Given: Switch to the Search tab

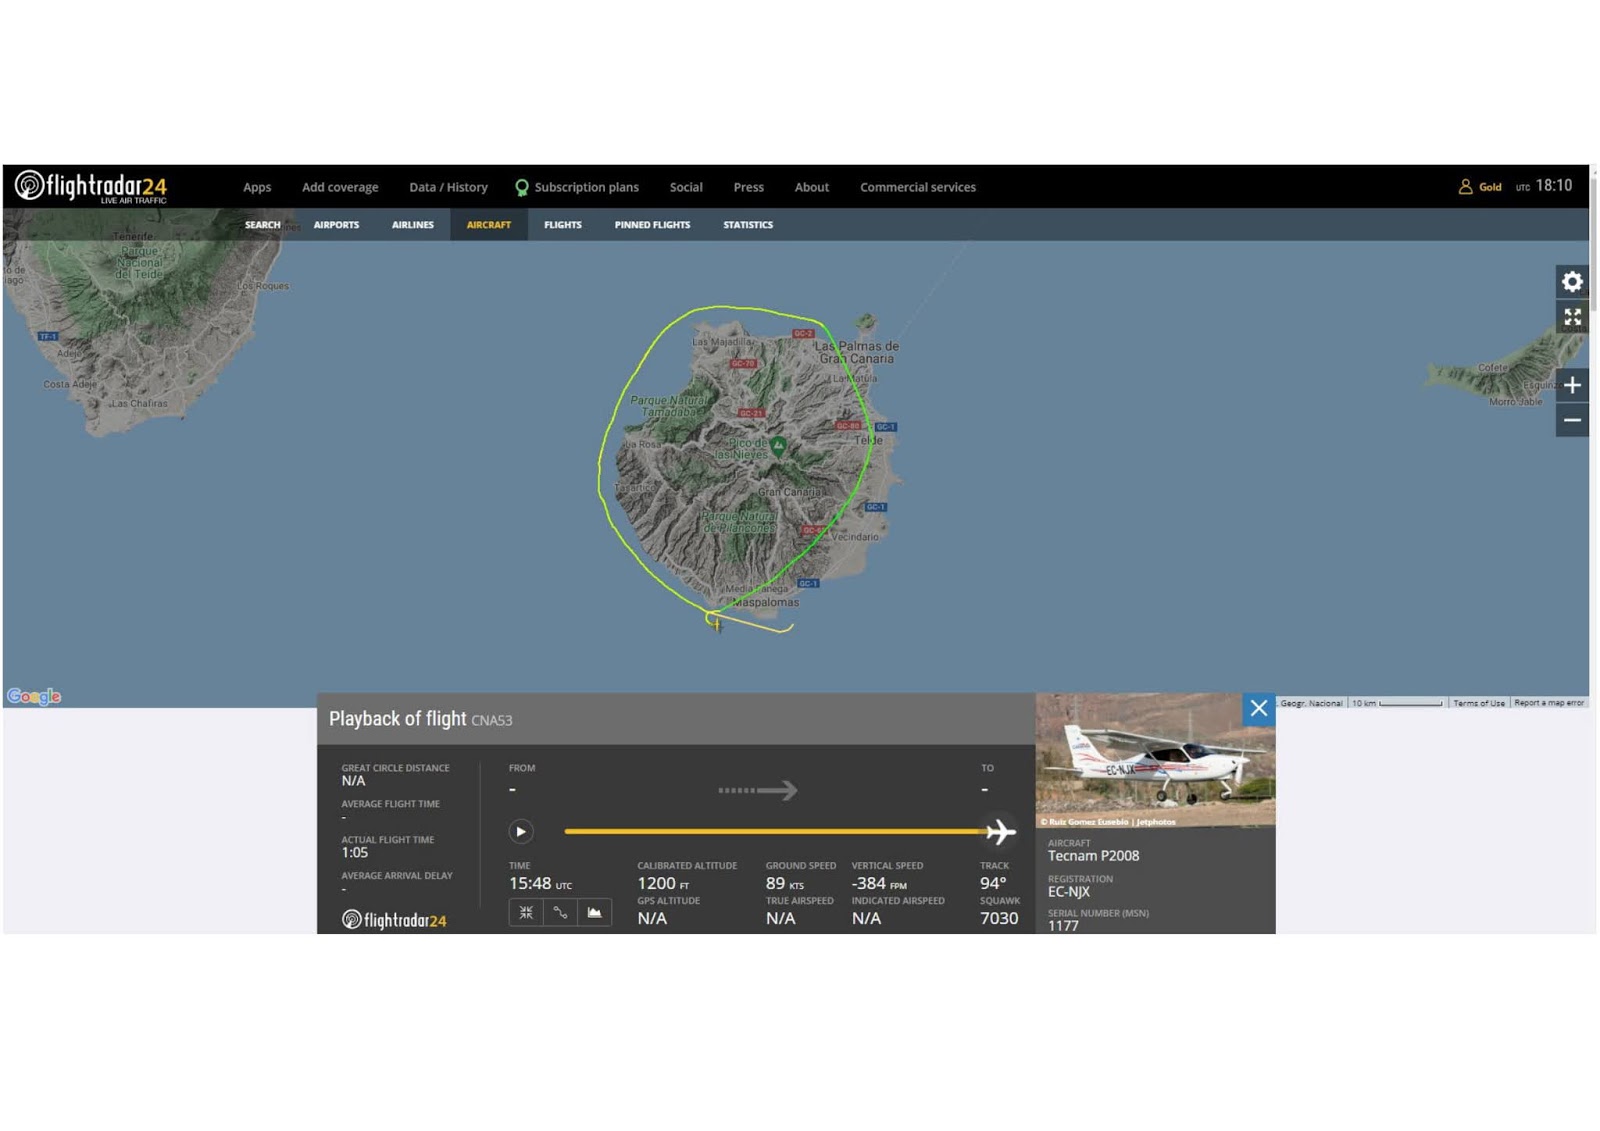Looking at the screenshot, I should (263, 225).
